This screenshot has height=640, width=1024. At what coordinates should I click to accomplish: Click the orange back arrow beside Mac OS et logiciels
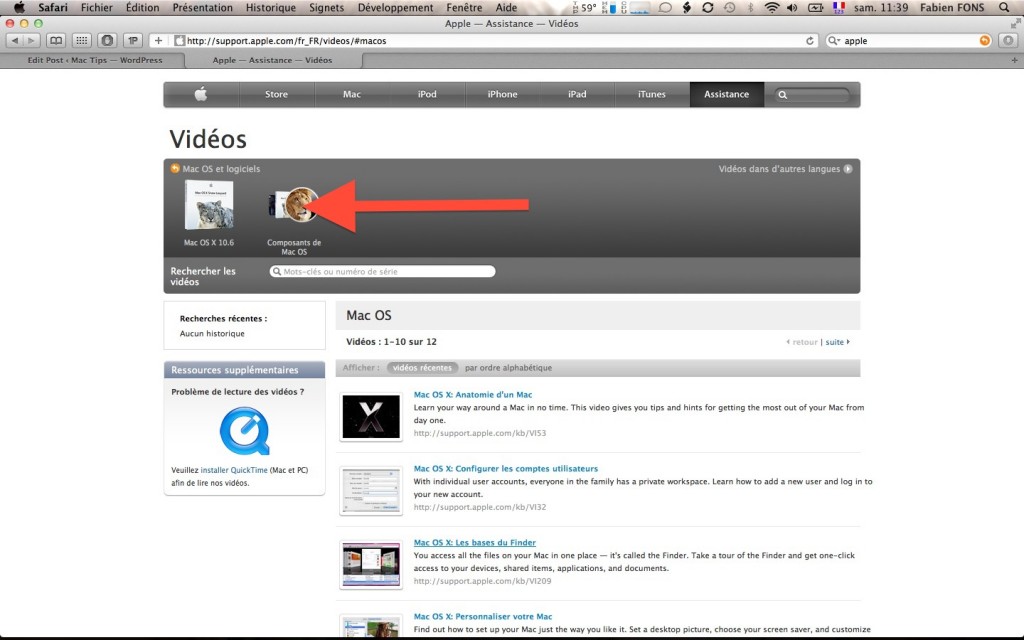click(174, 168)
